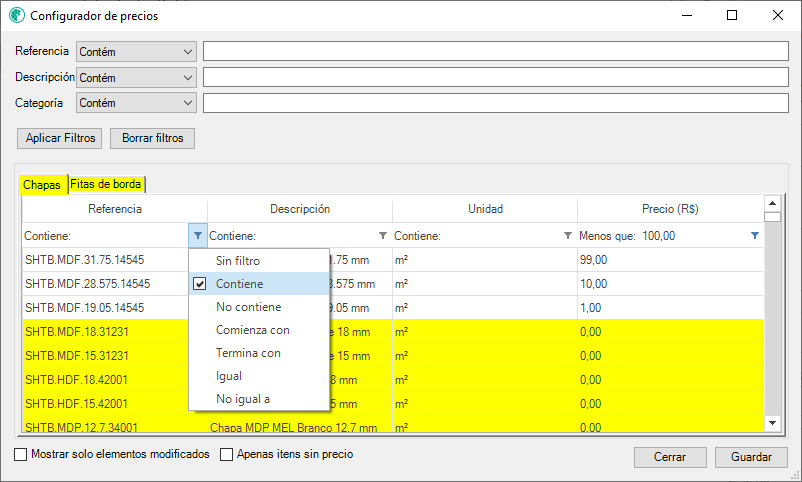Choose No contiene filter option
Screen dimensions: 802x482
point(259,307)
